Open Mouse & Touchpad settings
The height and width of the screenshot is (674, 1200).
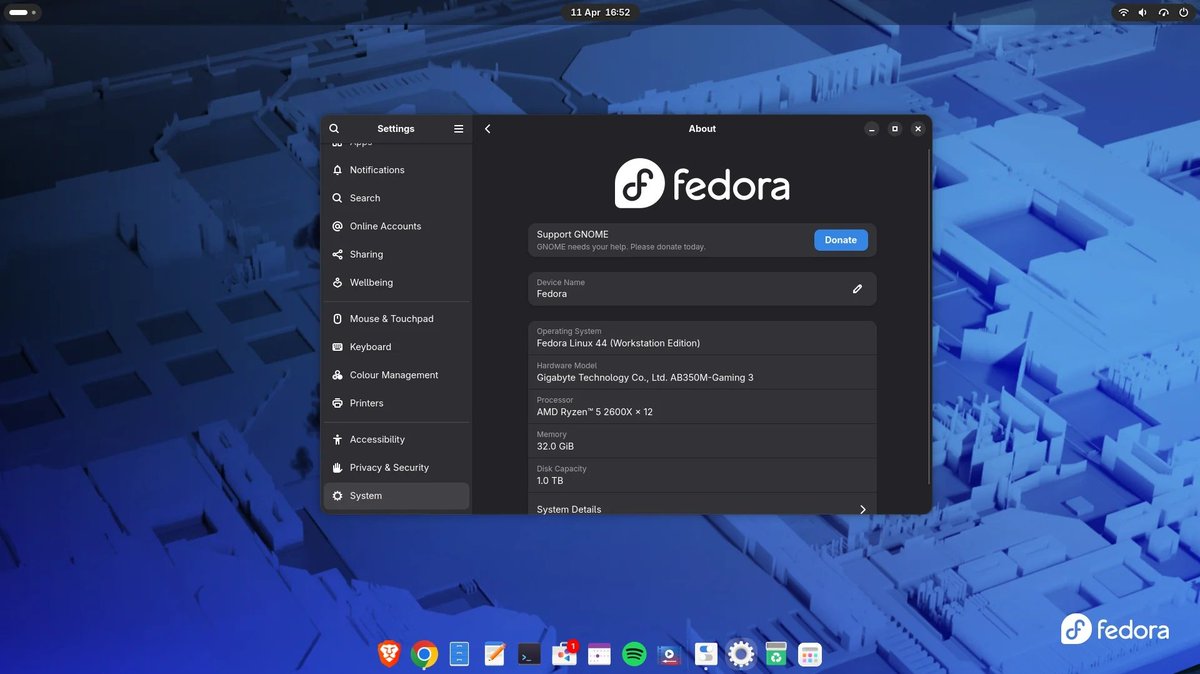tap(396, 319)
